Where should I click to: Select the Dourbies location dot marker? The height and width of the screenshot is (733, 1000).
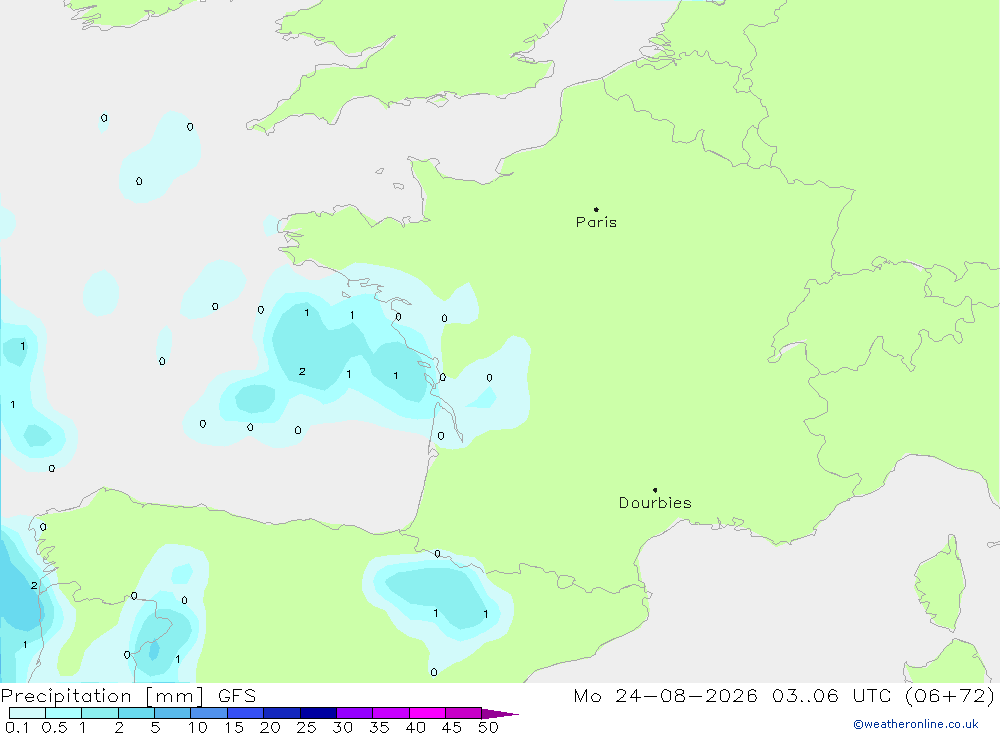pyautogui.click(x=655, y=490)
